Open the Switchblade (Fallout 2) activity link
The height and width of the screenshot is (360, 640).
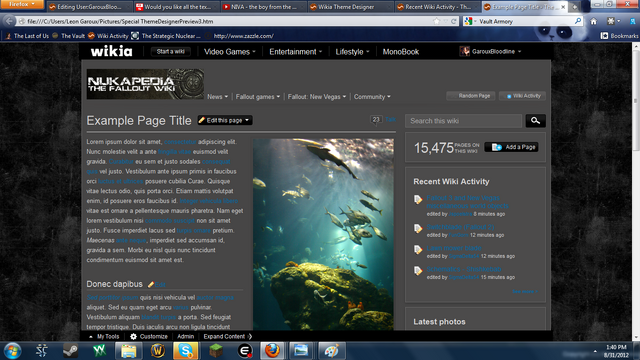pos(460,227)
